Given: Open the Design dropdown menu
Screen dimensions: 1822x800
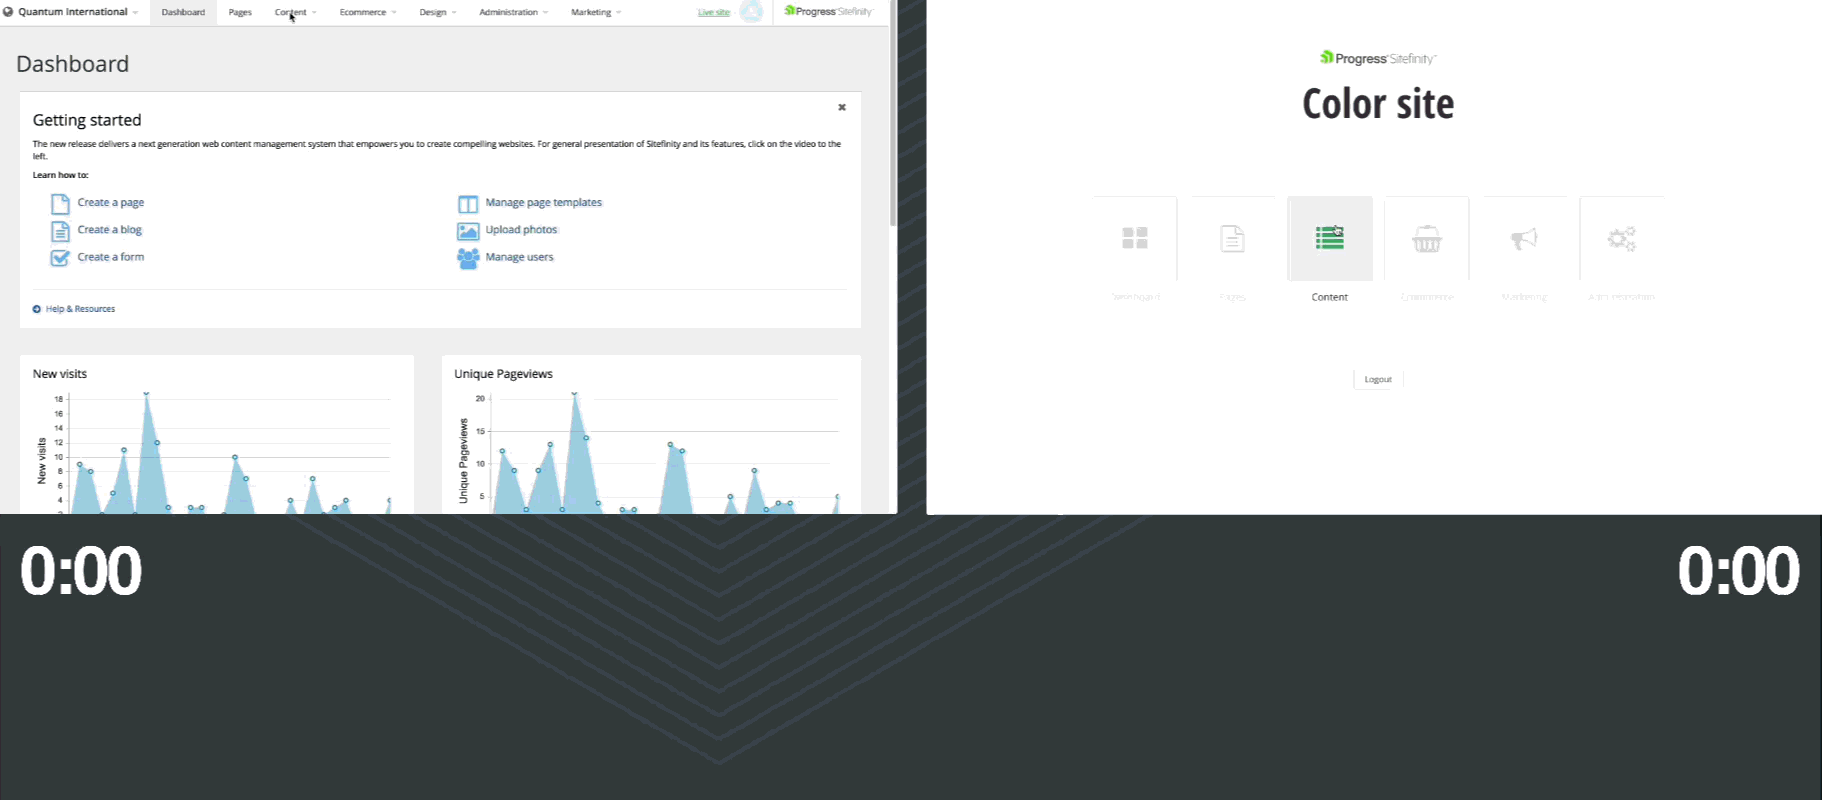Looking at the screenshot, I should click(437, 12).
